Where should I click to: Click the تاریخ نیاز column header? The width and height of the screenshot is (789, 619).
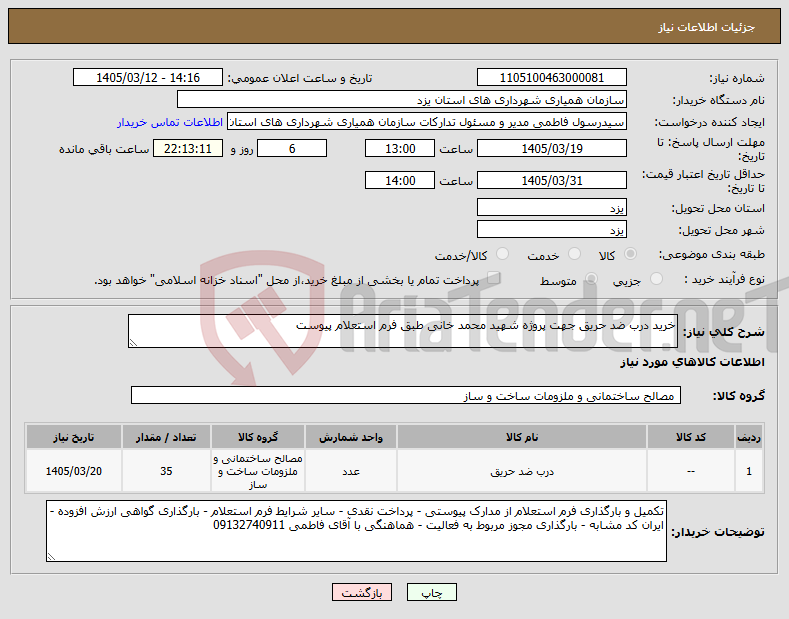[x=73, y=437]
